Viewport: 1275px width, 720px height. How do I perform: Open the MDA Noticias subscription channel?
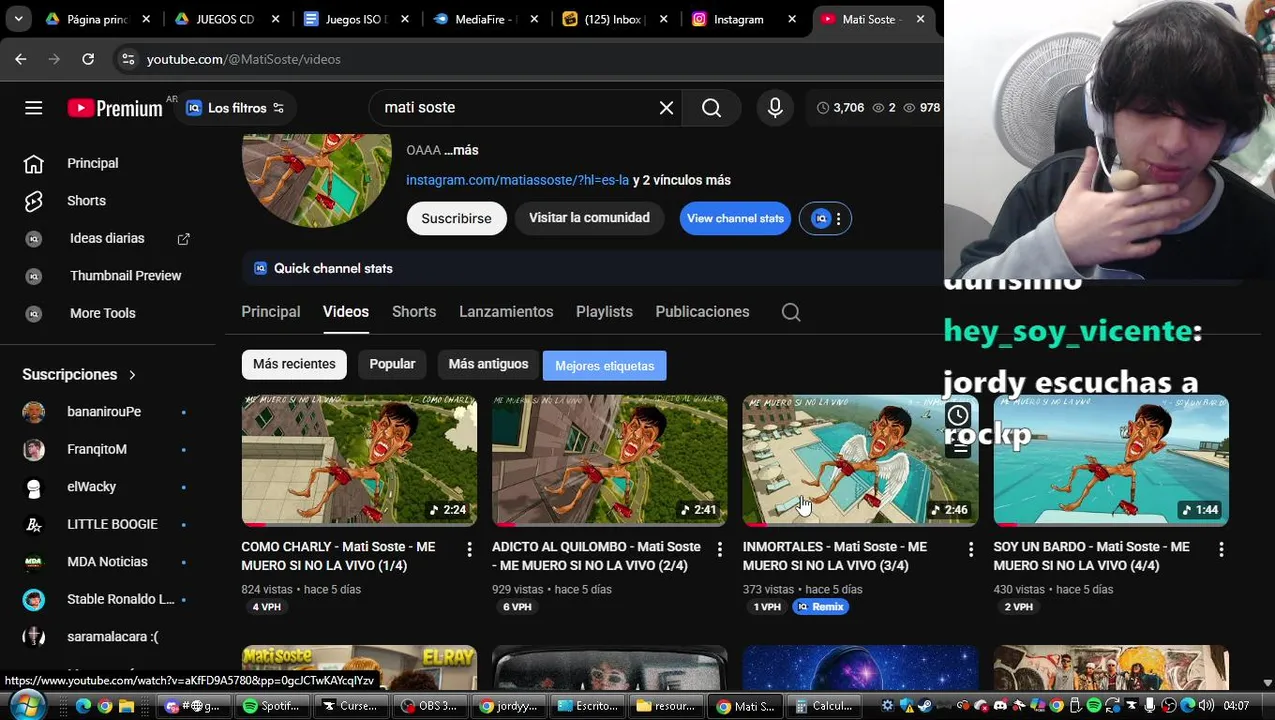coord(107,562)
